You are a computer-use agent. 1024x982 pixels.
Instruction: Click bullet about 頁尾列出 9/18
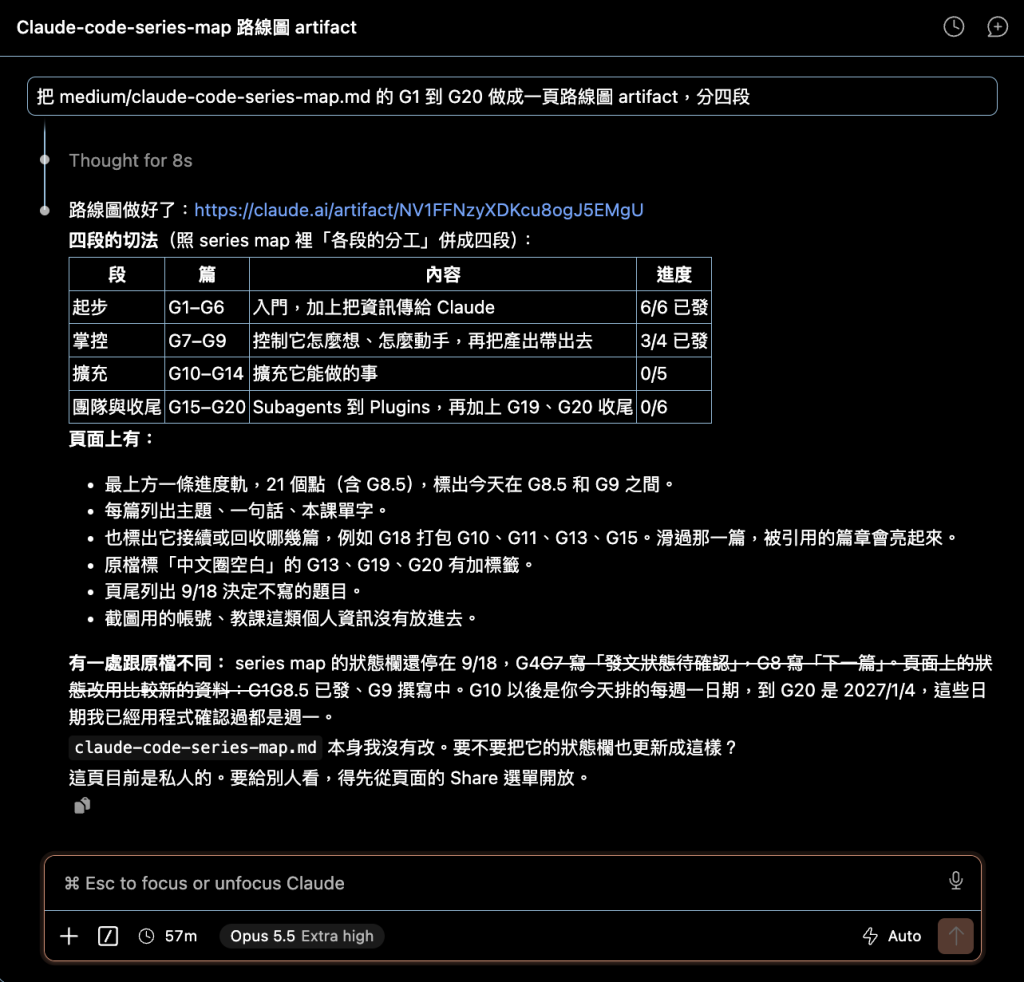233,592
